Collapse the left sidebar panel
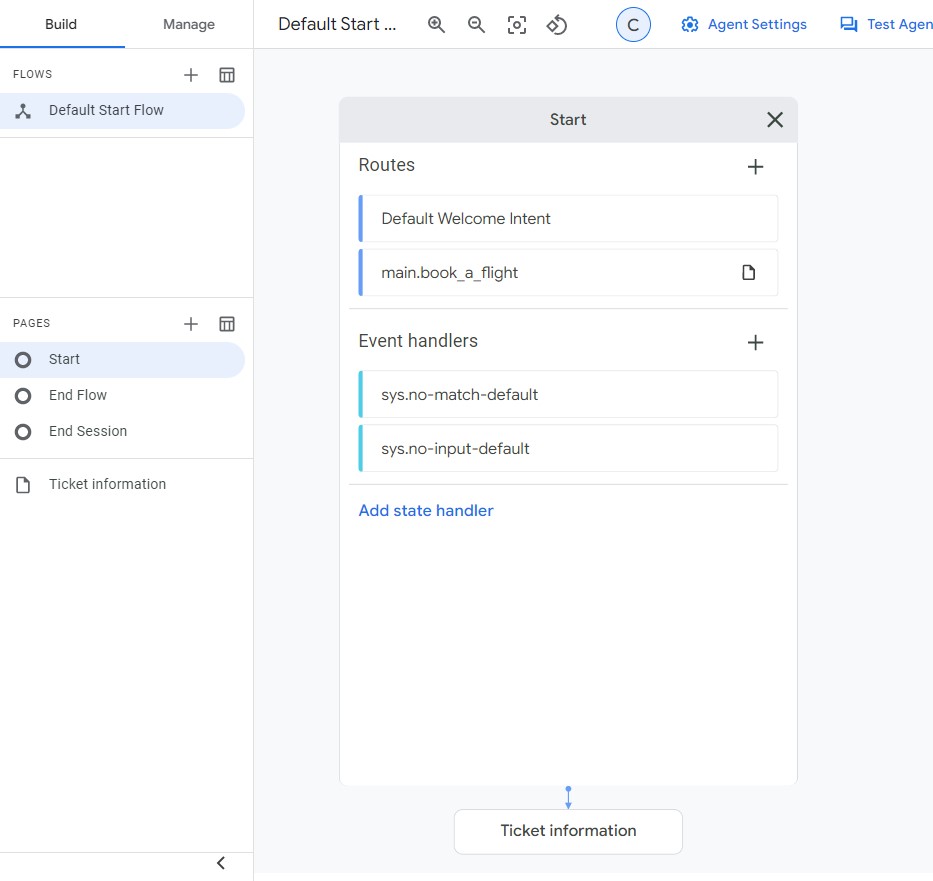 pos(221,863)
